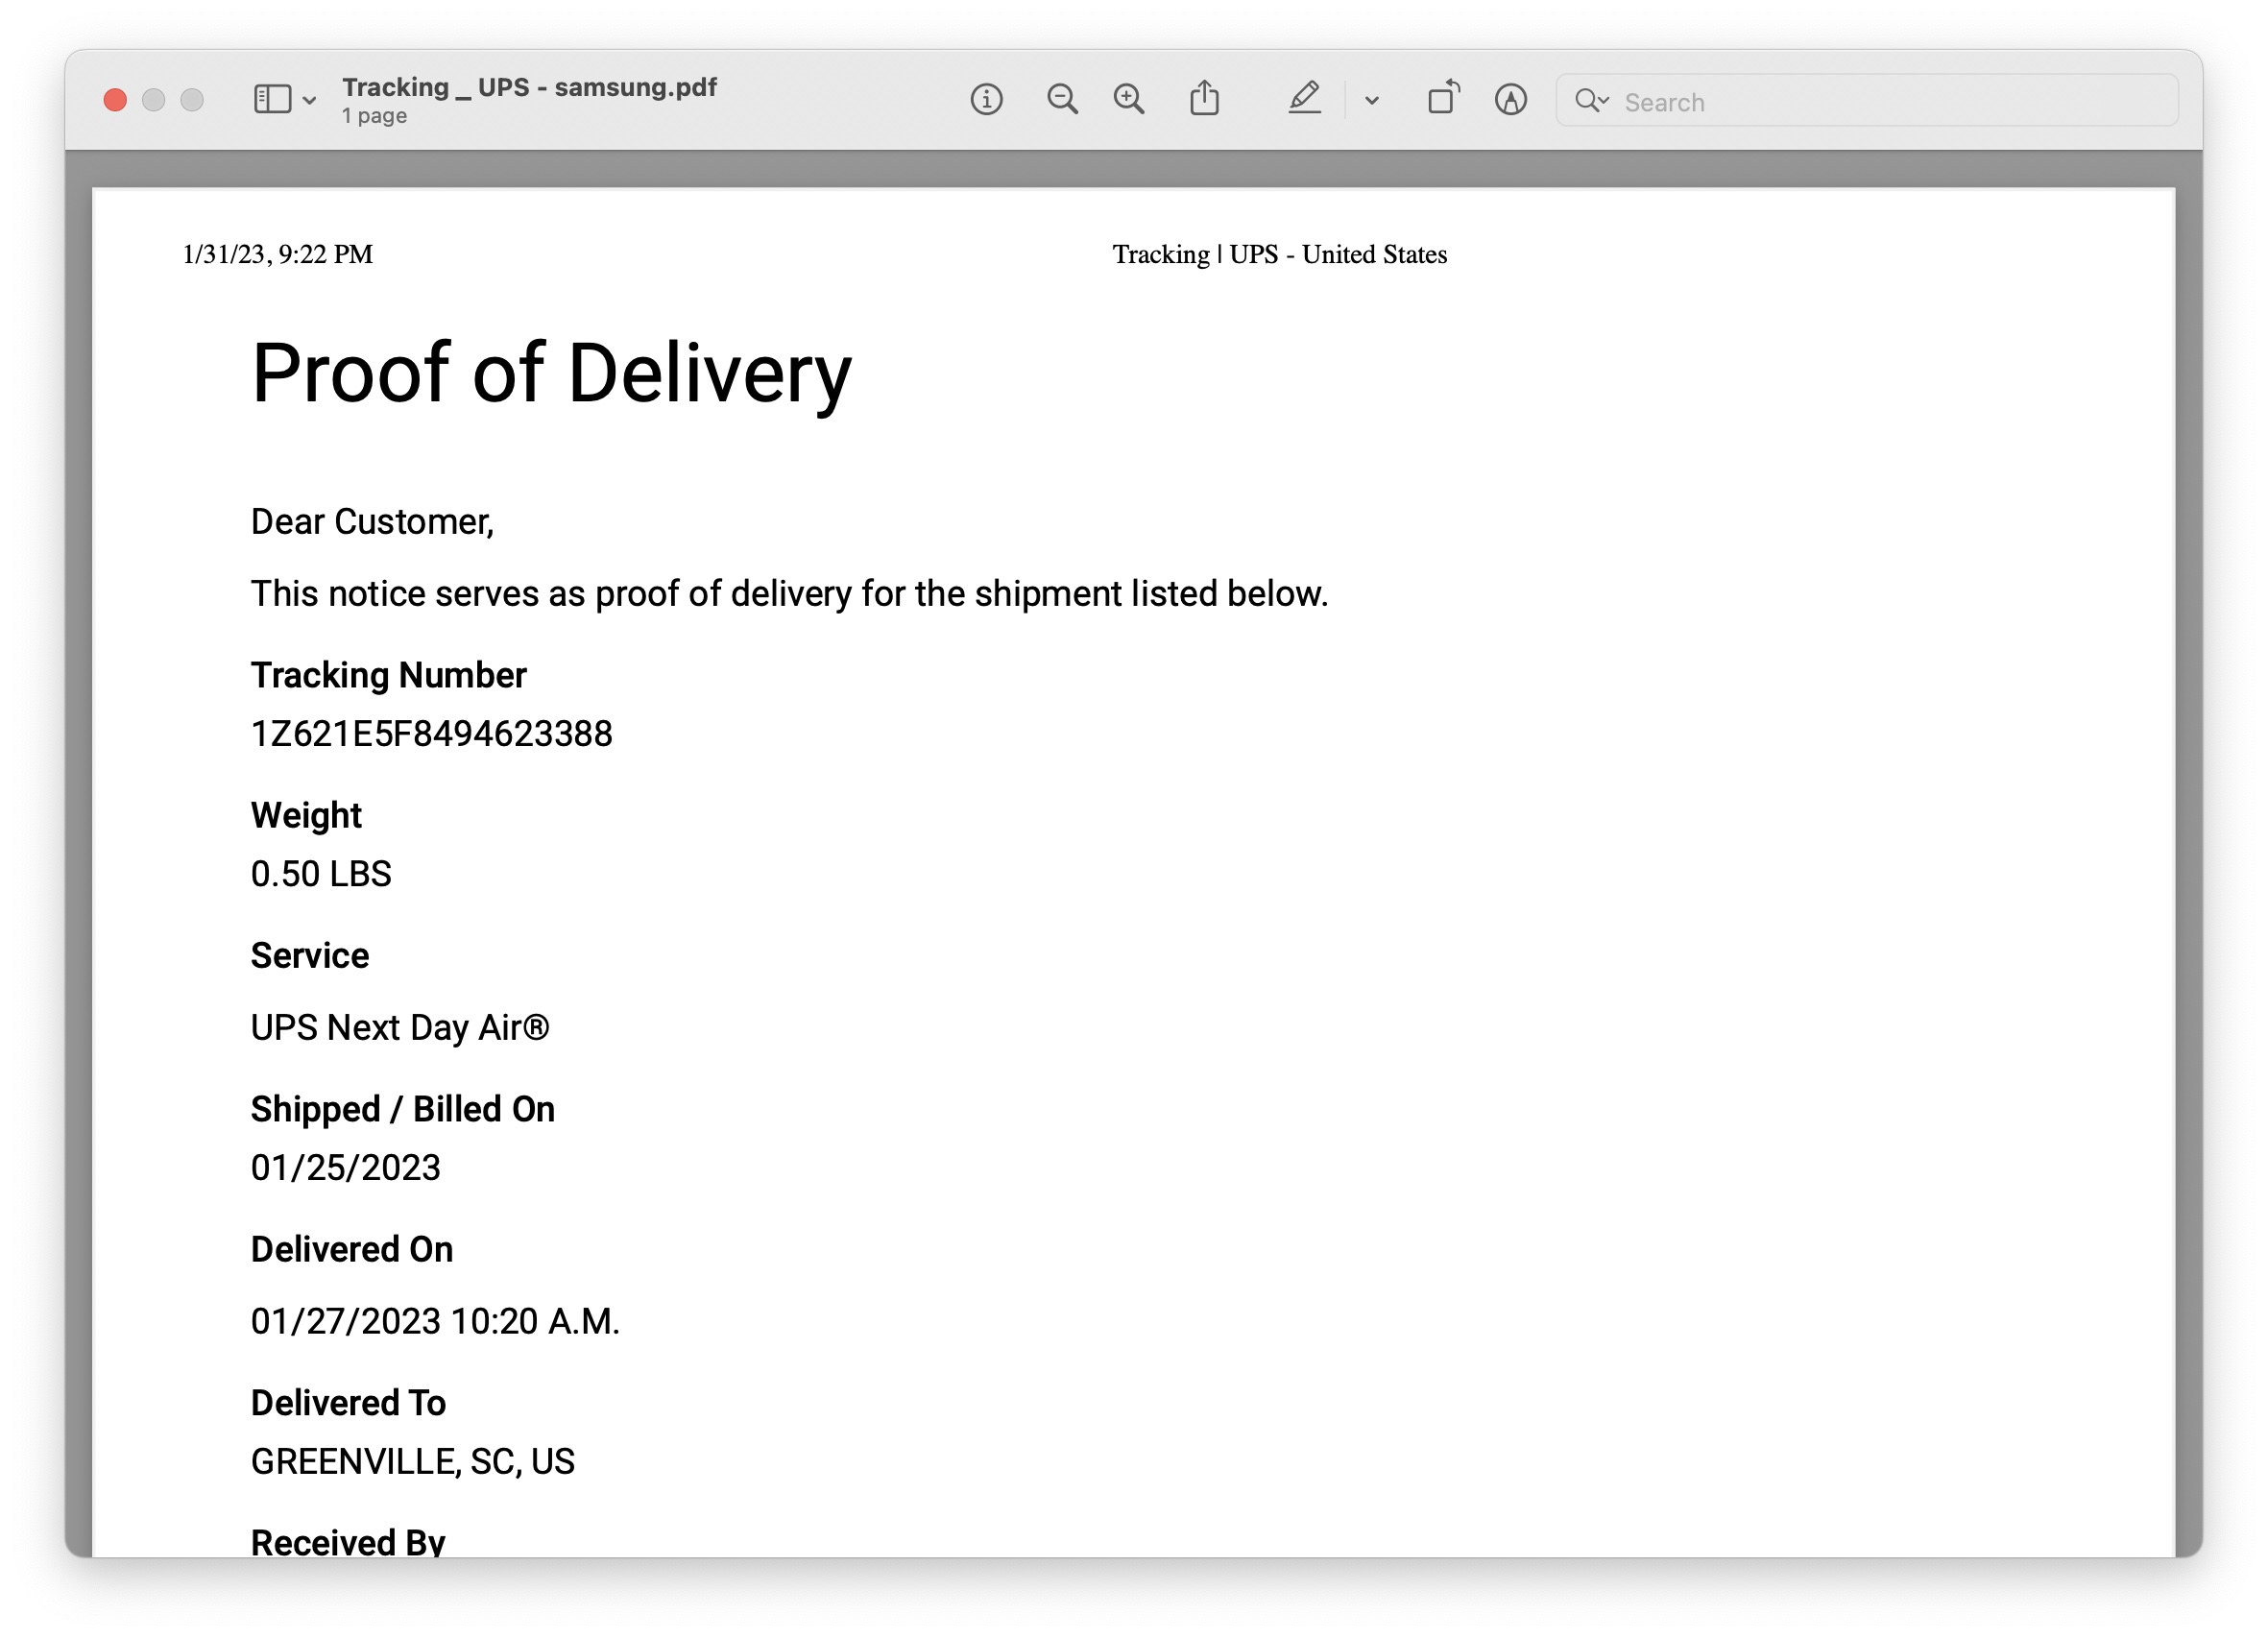2268x1638 pixels.
Task: Open the highlight color dropdown arrow
Action: tap(1372, 101)
